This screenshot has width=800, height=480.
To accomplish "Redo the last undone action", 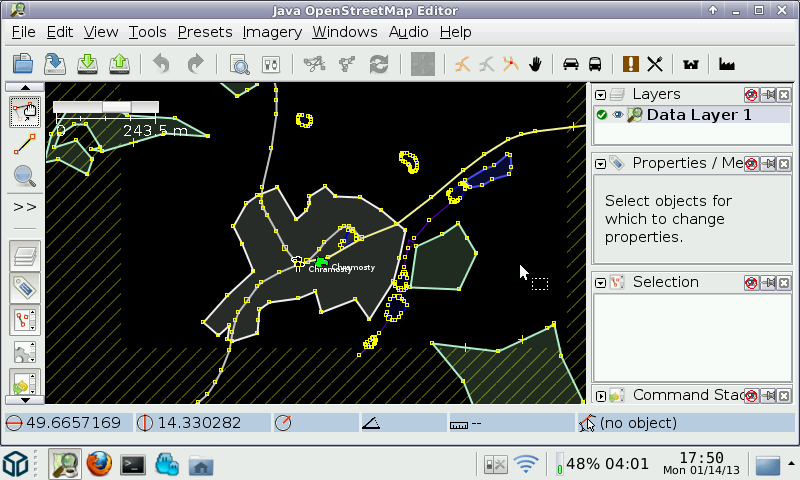I will point(195,64).
